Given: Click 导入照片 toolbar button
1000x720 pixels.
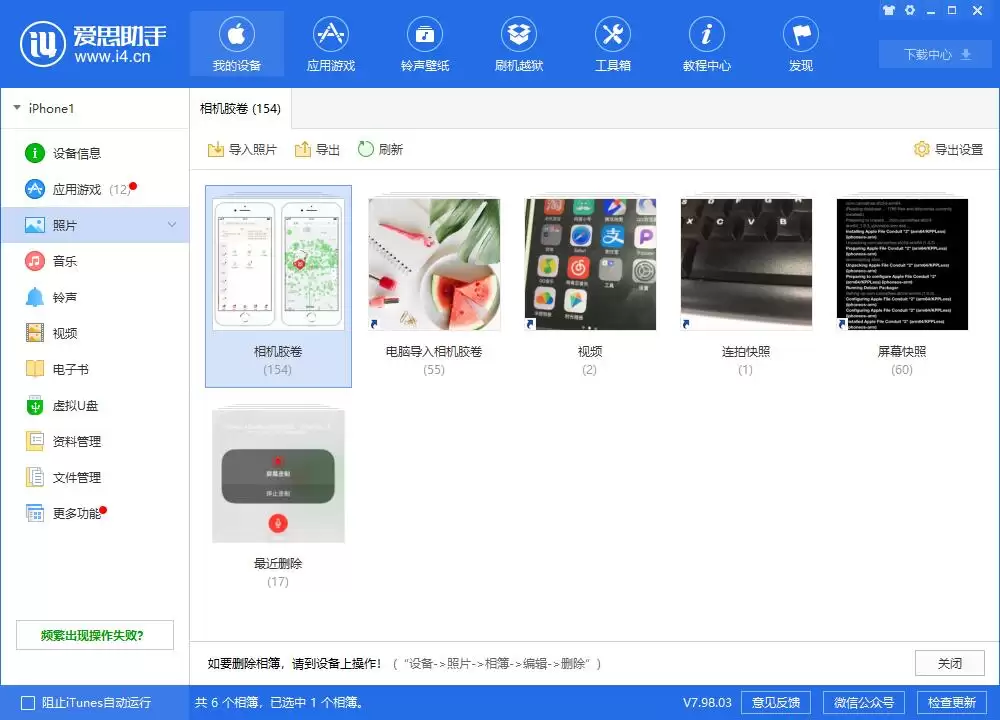Looking at the screenshot, I should [x=242, y=149].
